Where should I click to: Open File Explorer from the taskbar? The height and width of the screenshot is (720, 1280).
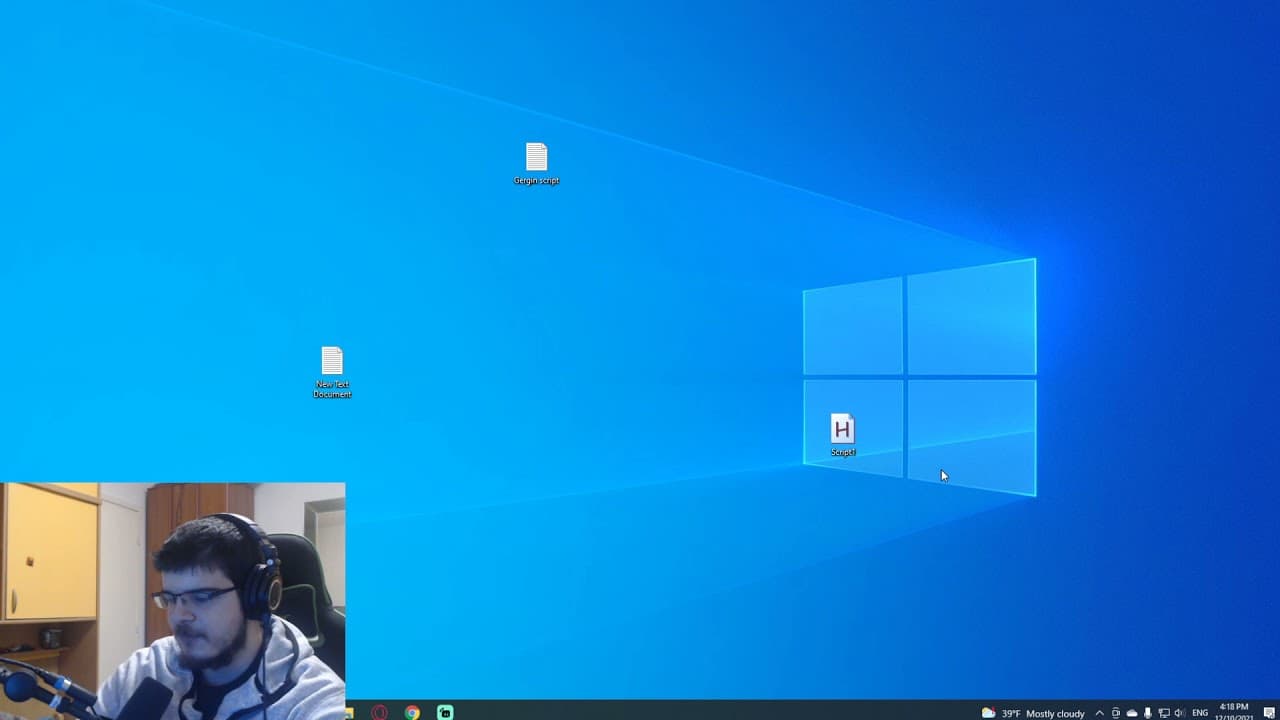(x=350, y=713)
